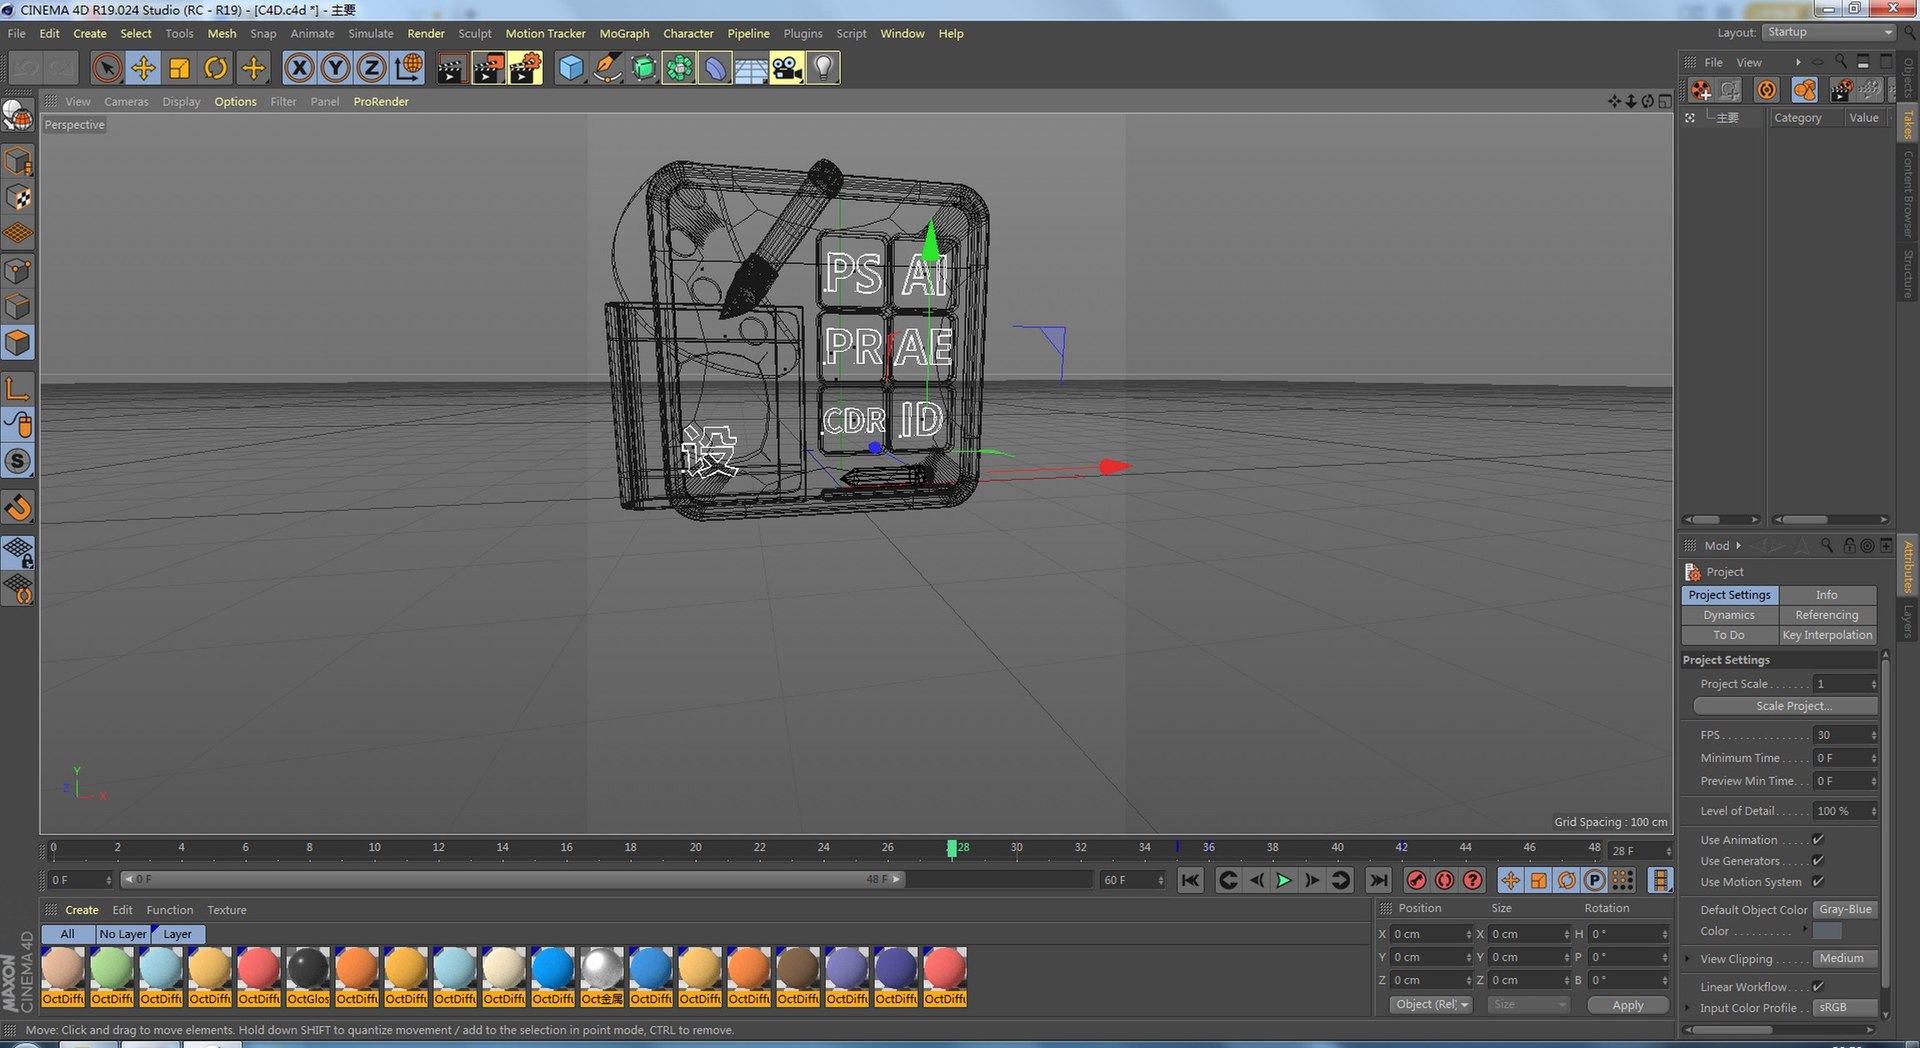Open the Input Color Profile dropdown

(1845, 1008)
